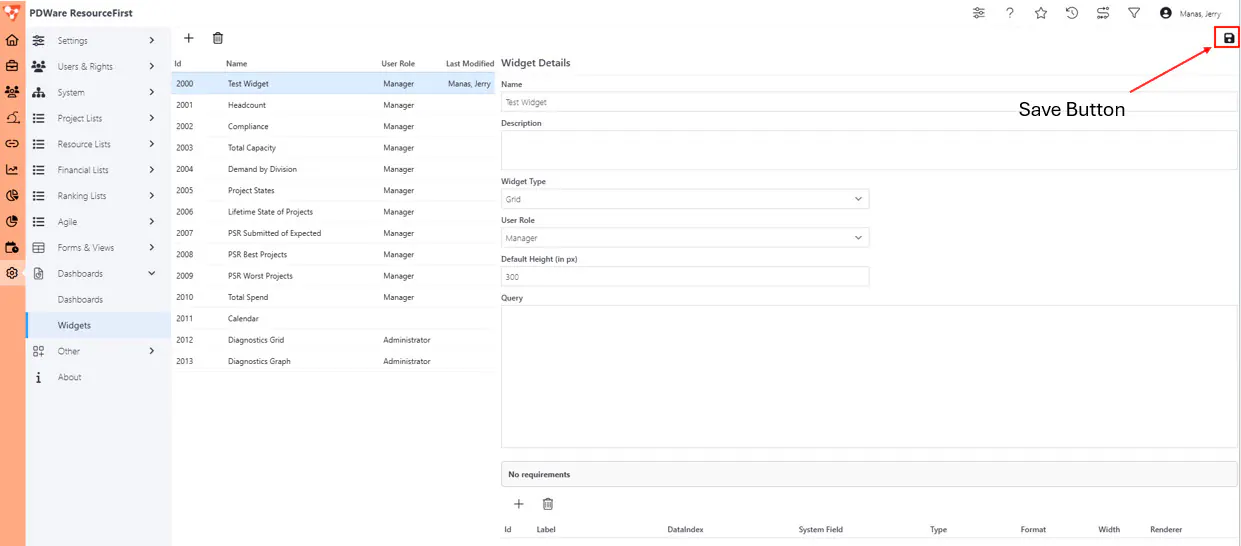Sort by Last Modified column header
This screenshot has width=1241, height=546.
coord(470,63)
